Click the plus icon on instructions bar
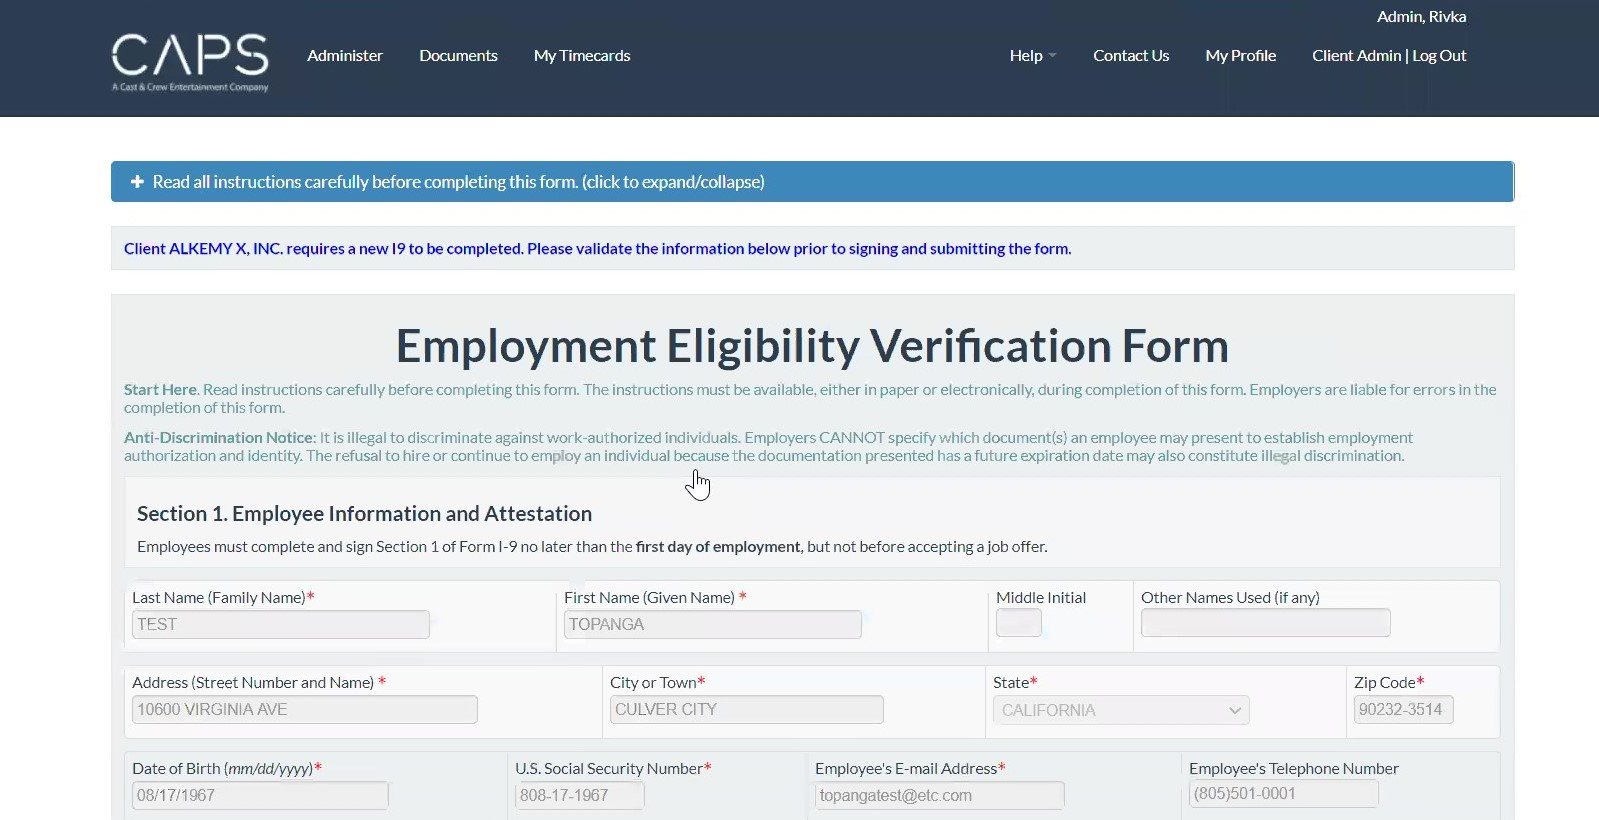This screenshot has height=820, width=1599. 137,182
